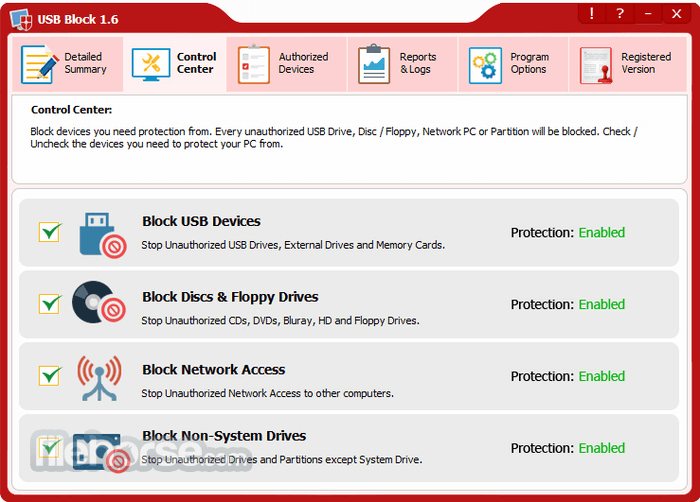Image resolution: width=700 pixels, height=502 pixels.
Task: Switch to Authorized Devices tab
Action: pos(287,64)
